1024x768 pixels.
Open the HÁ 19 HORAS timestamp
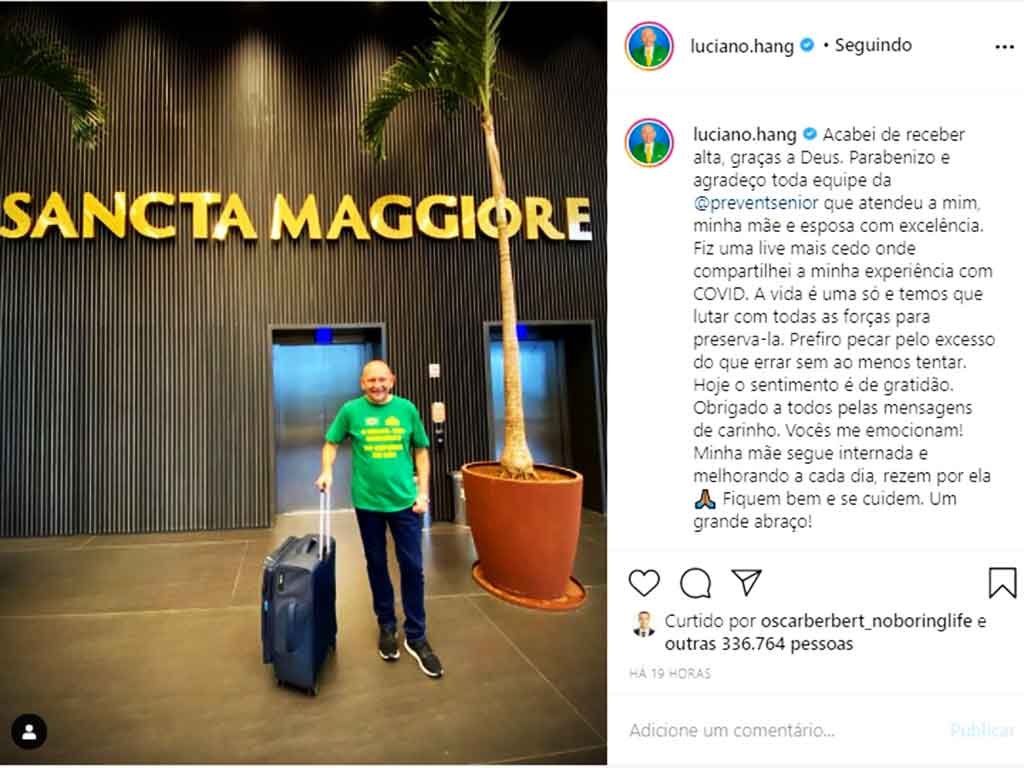669,673
